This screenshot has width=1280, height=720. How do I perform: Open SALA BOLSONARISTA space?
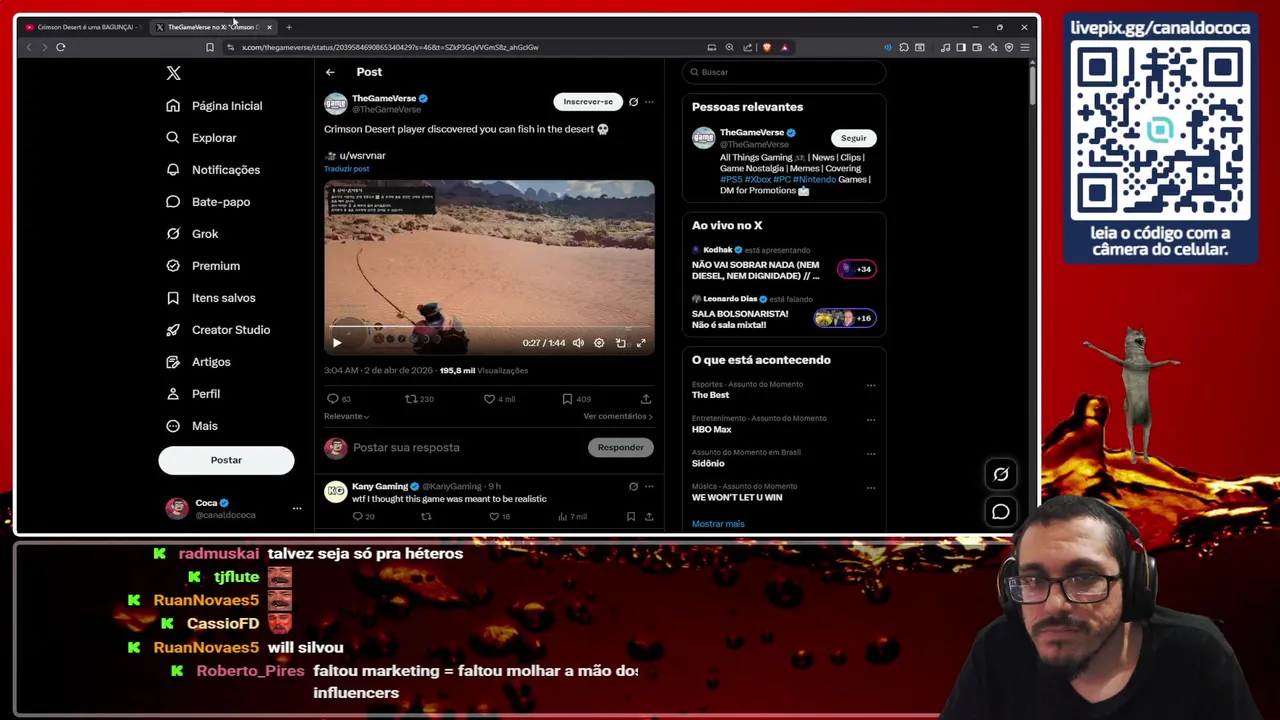tap(784, 313)
